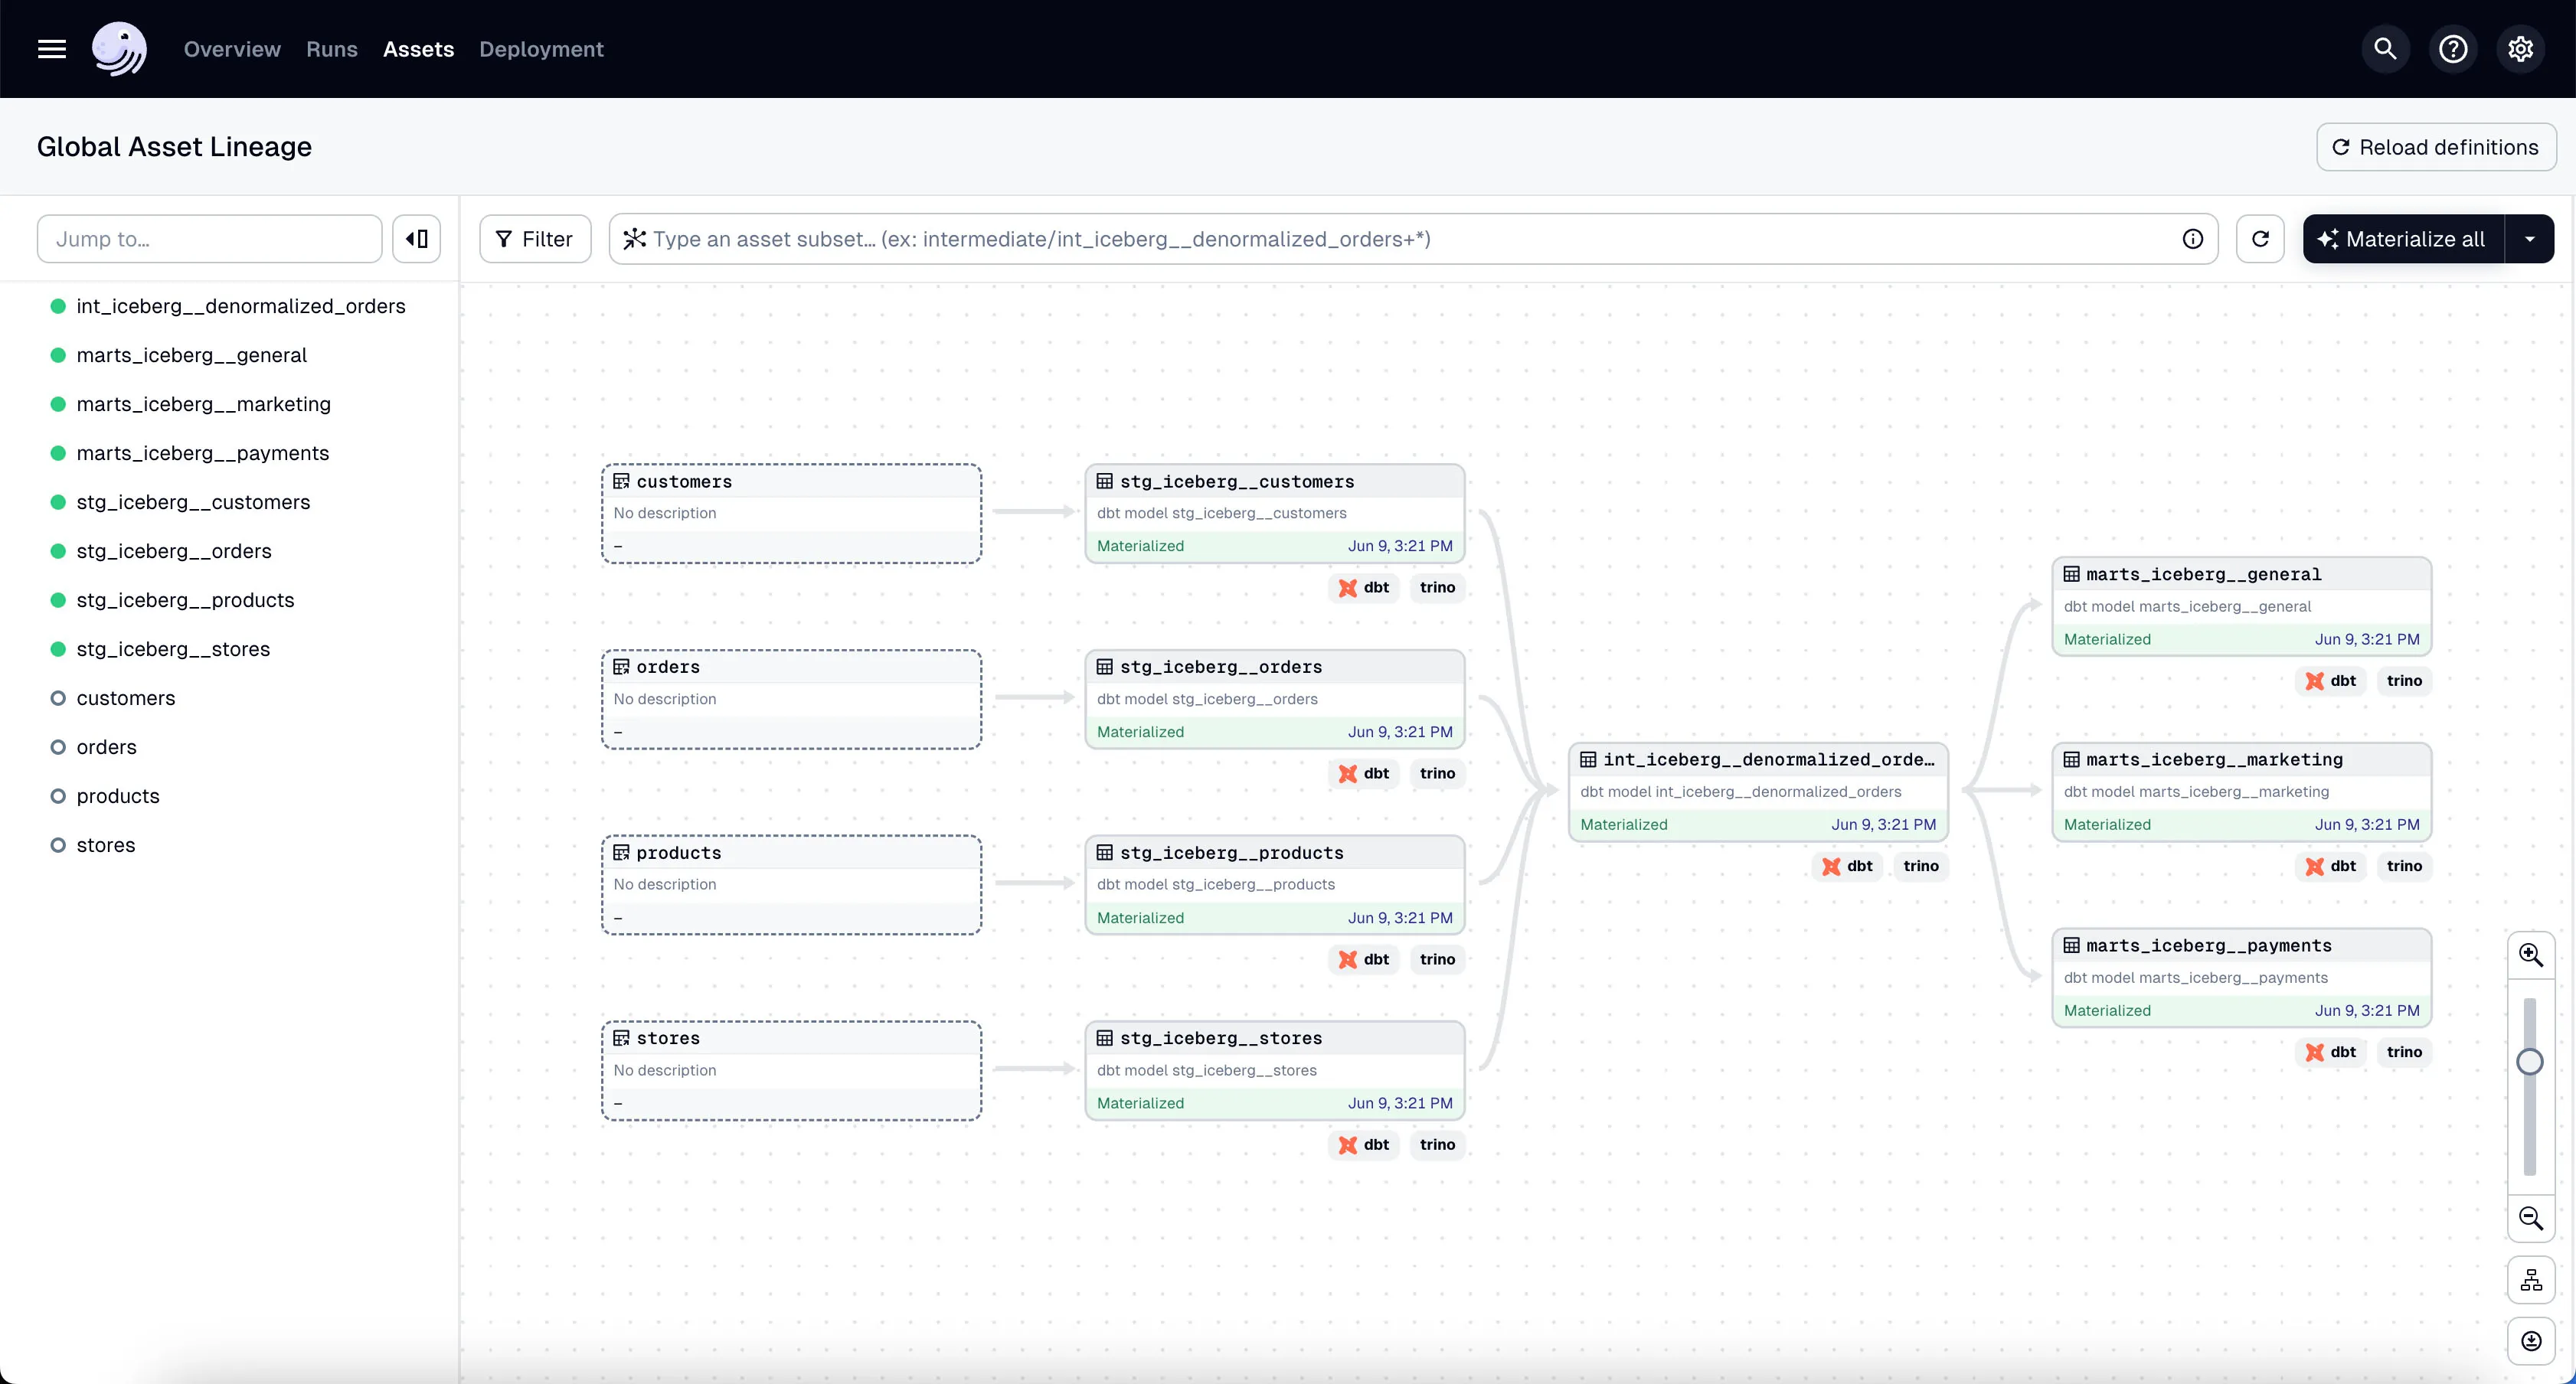Click Materialize all button
Image resolution: width=2576 pixels, height=1384 pixels.
coord(2404,239)
